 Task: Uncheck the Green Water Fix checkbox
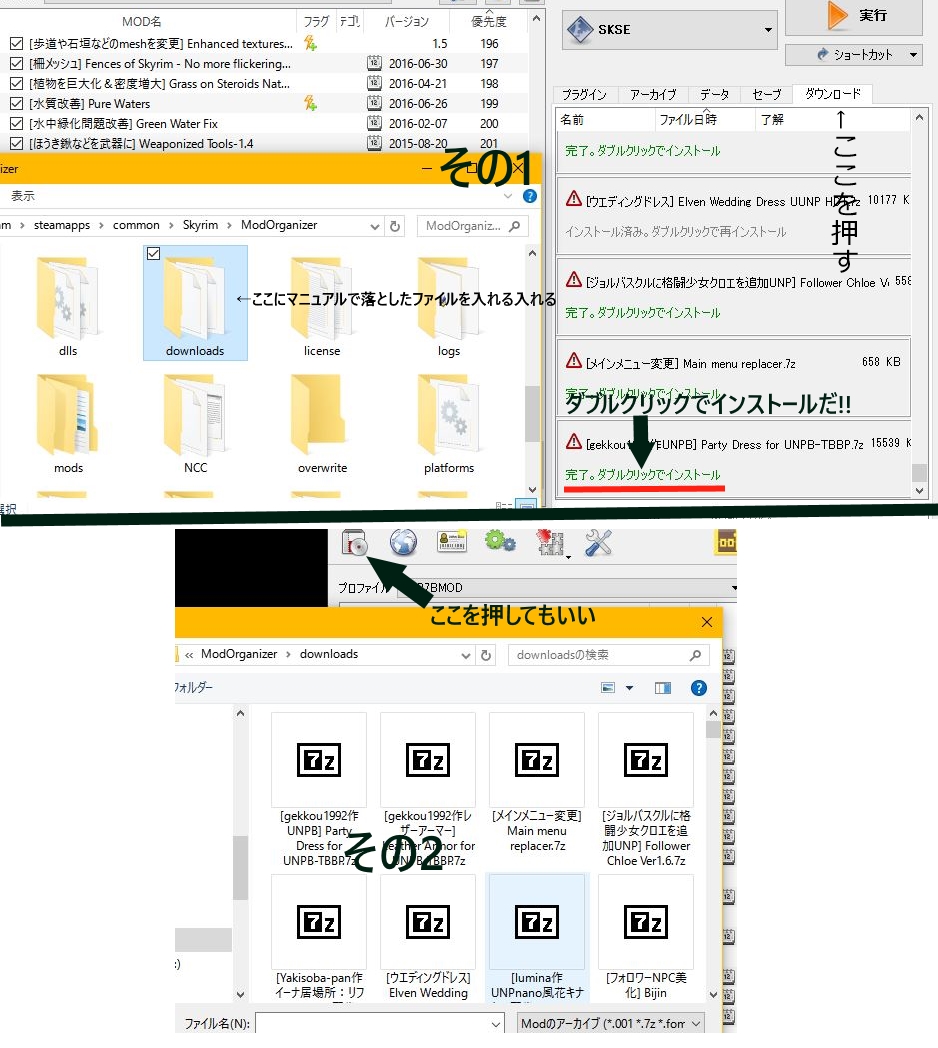point(17,124)
